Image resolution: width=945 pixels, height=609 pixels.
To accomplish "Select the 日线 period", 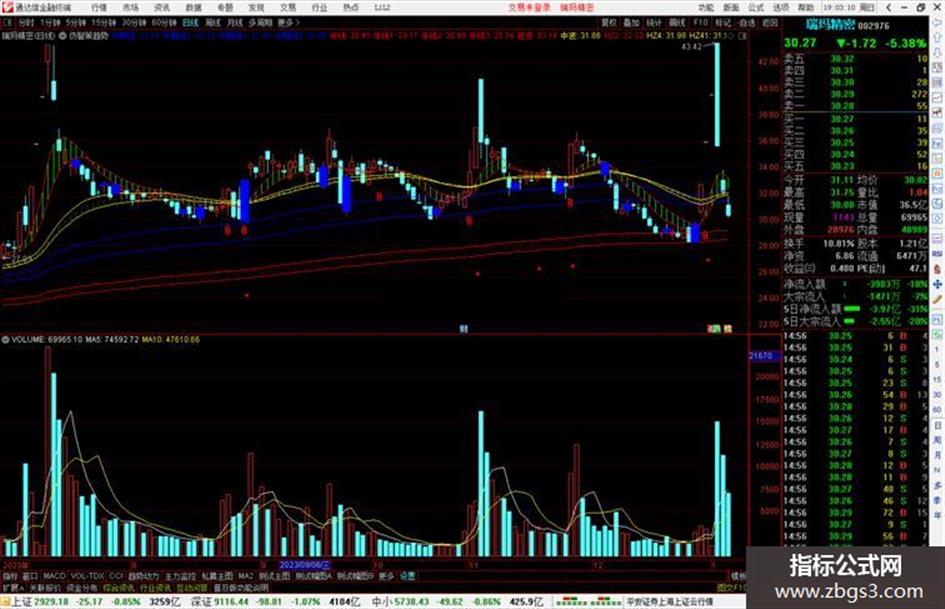I will [x=190, y=23].
